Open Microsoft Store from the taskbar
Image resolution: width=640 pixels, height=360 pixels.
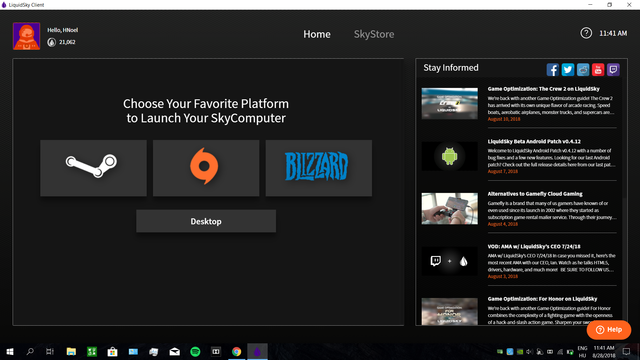tap(112, 351)
